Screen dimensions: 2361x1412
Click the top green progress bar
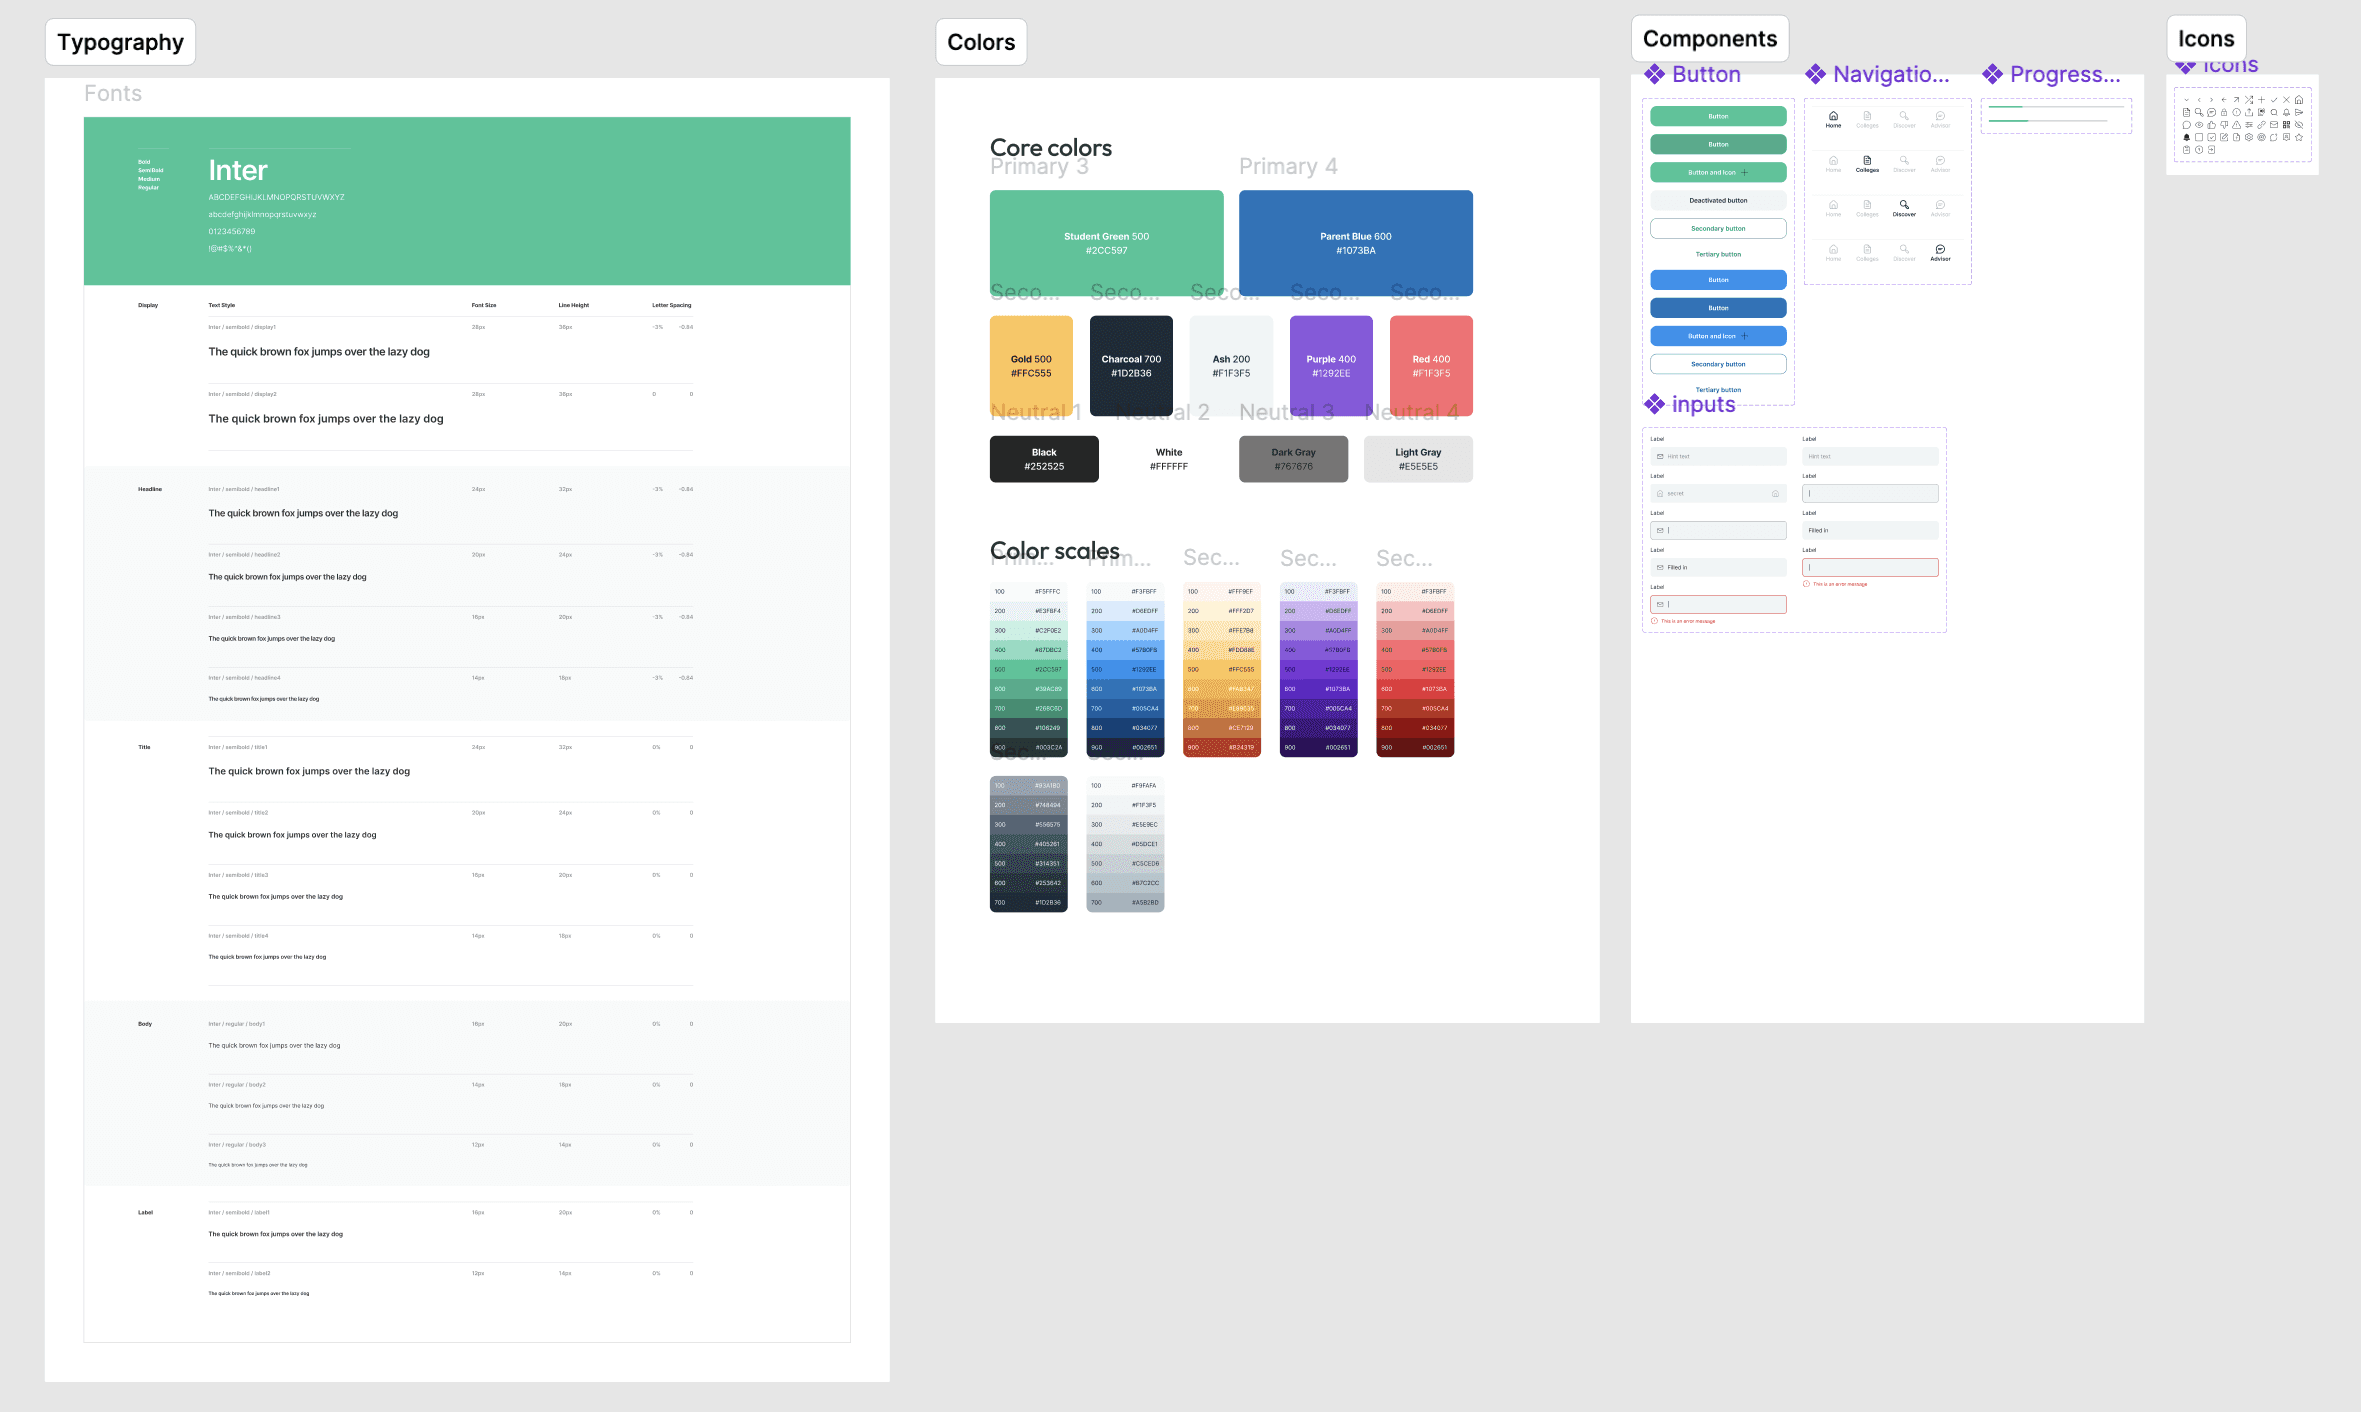[x=2005, y=107]
